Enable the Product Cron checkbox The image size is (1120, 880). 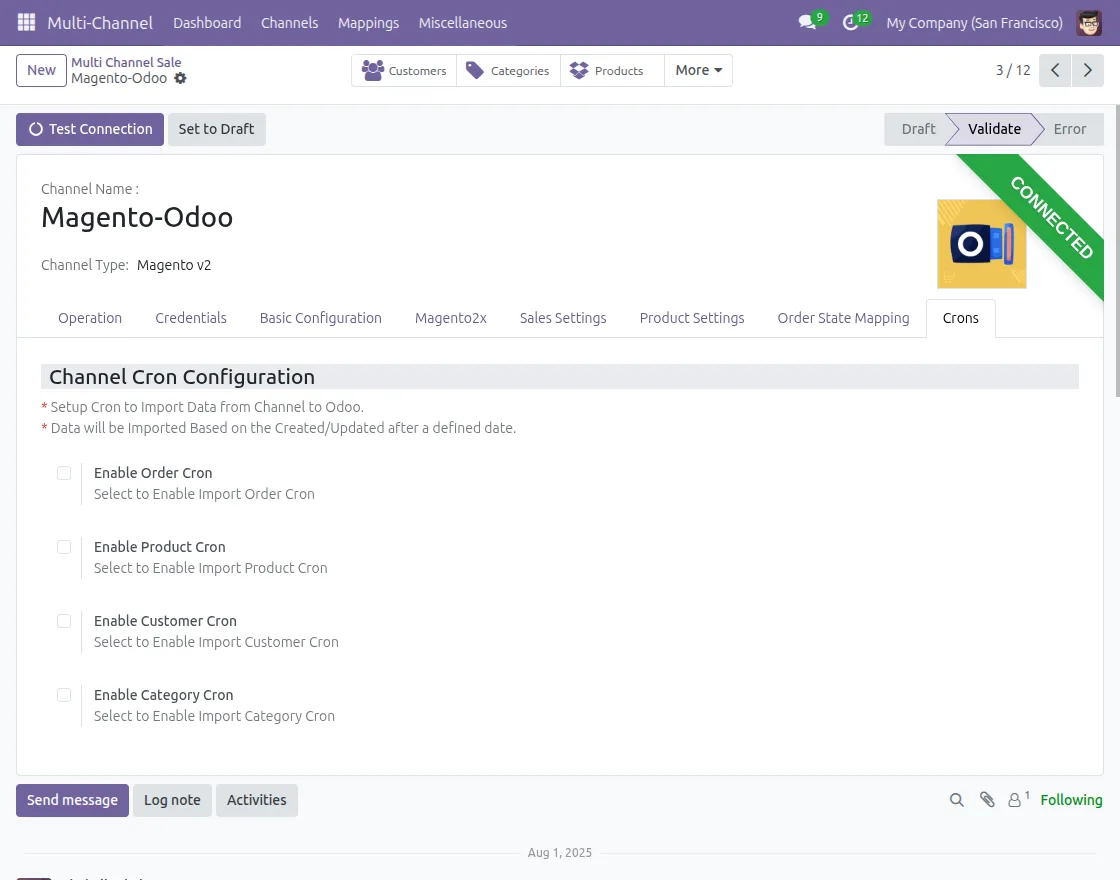tap(64, 547)
